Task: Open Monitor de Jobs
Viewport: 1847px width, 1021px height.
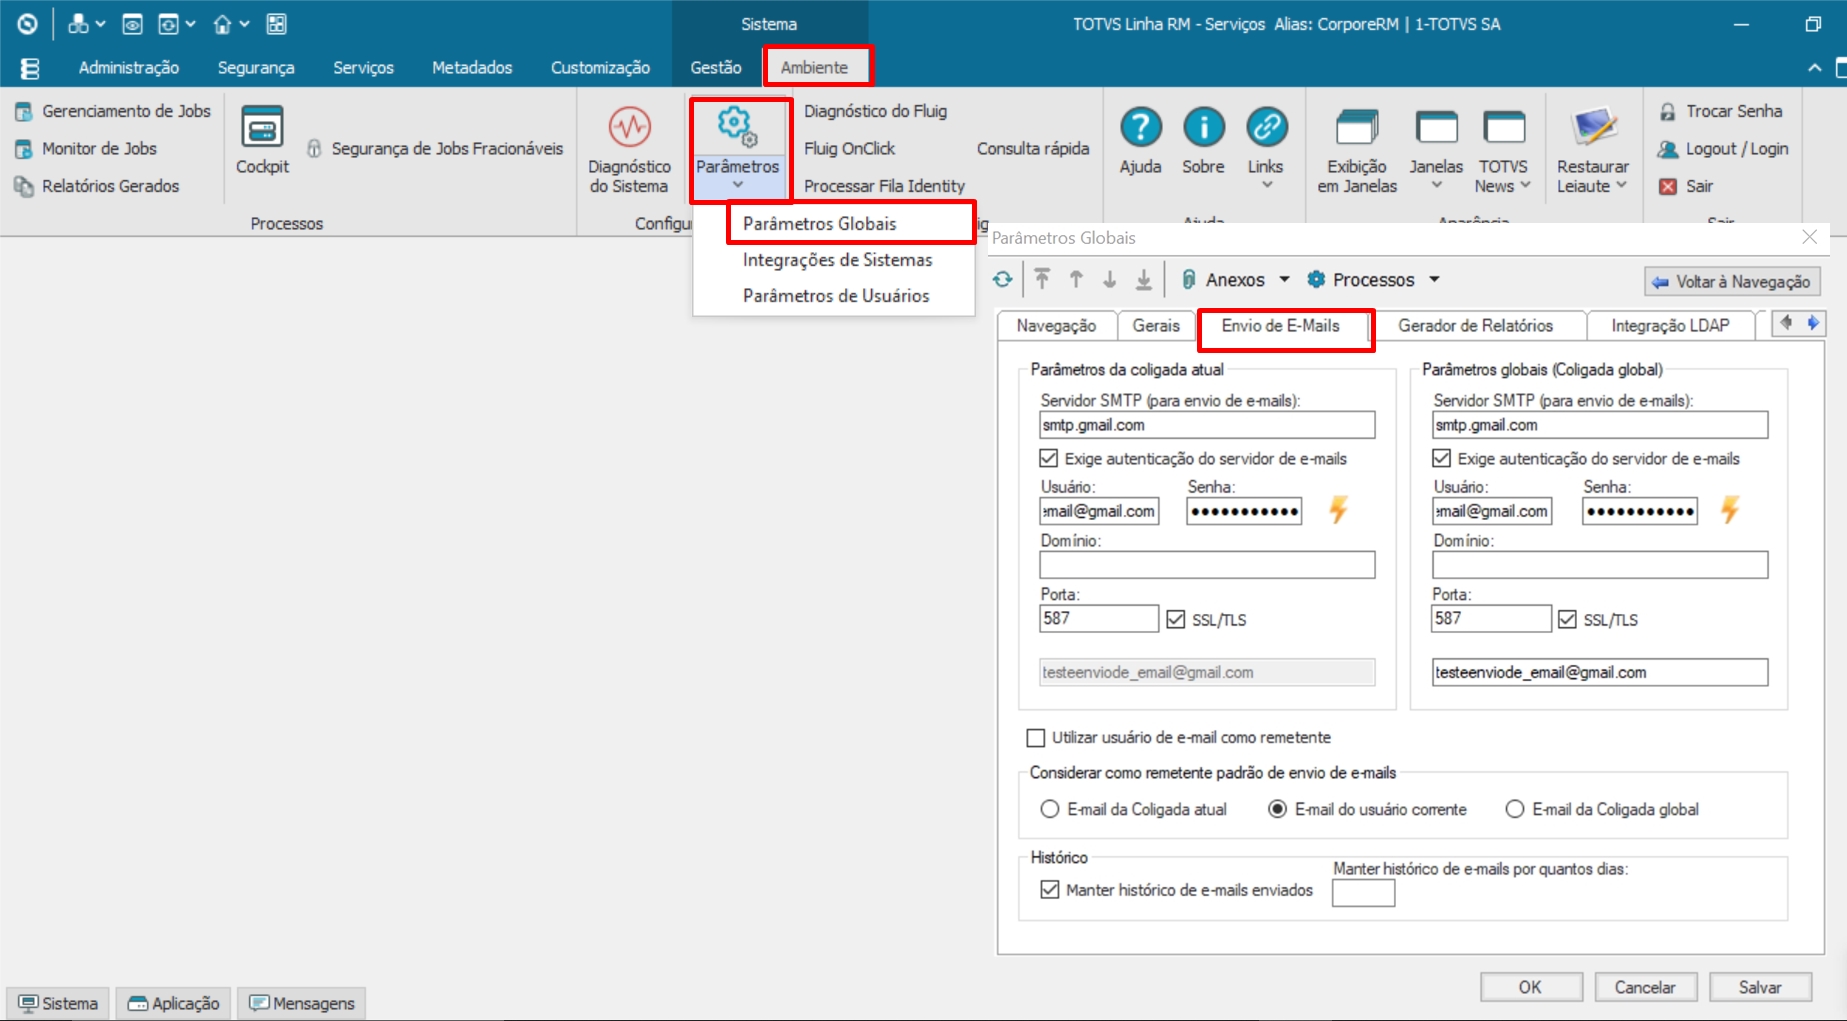Action: coord(86,148)
